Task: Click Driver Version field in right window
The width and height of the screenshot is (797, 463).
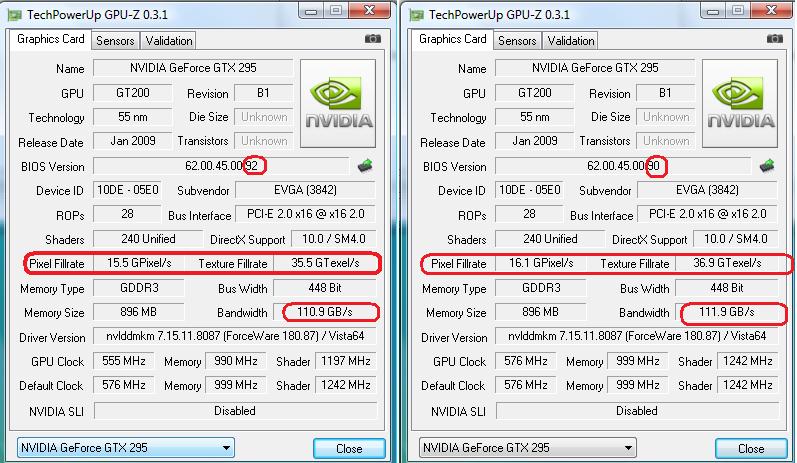Action: point(637,336)
